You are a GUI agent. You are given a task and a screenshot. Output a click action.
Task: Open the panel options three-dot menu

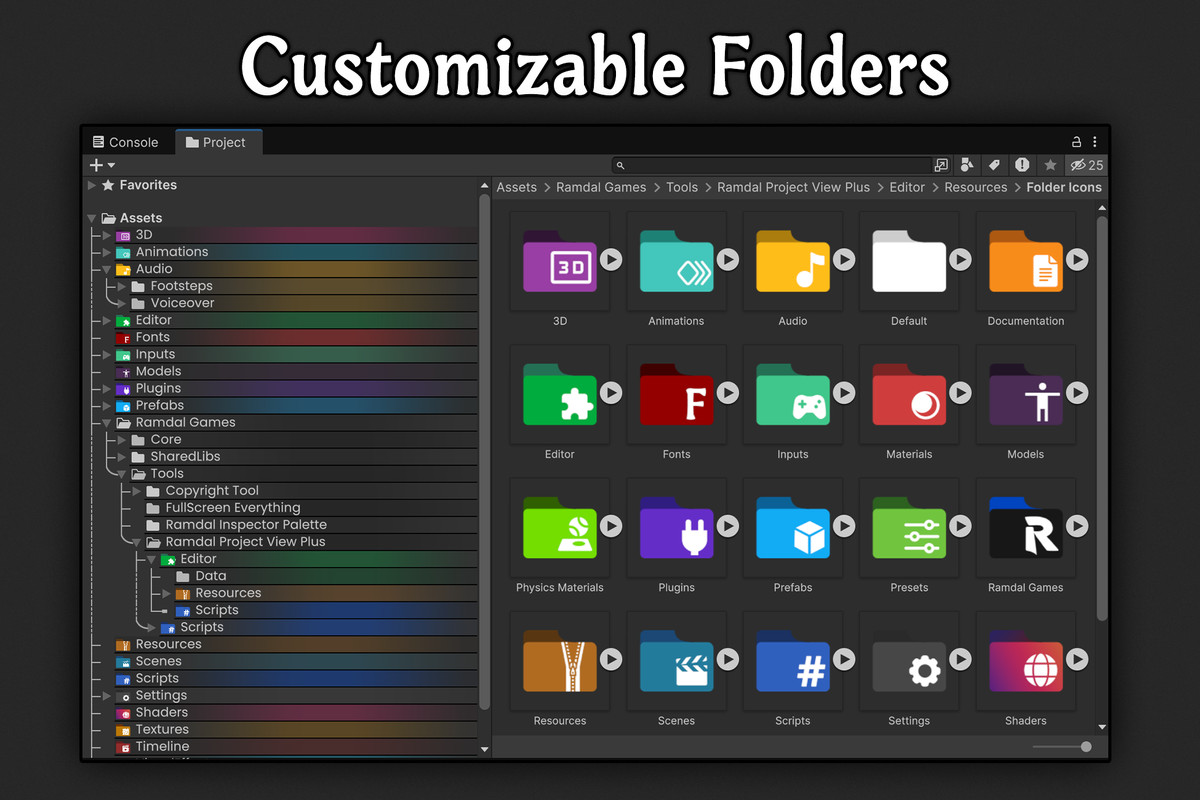[x=1095, y=141]
